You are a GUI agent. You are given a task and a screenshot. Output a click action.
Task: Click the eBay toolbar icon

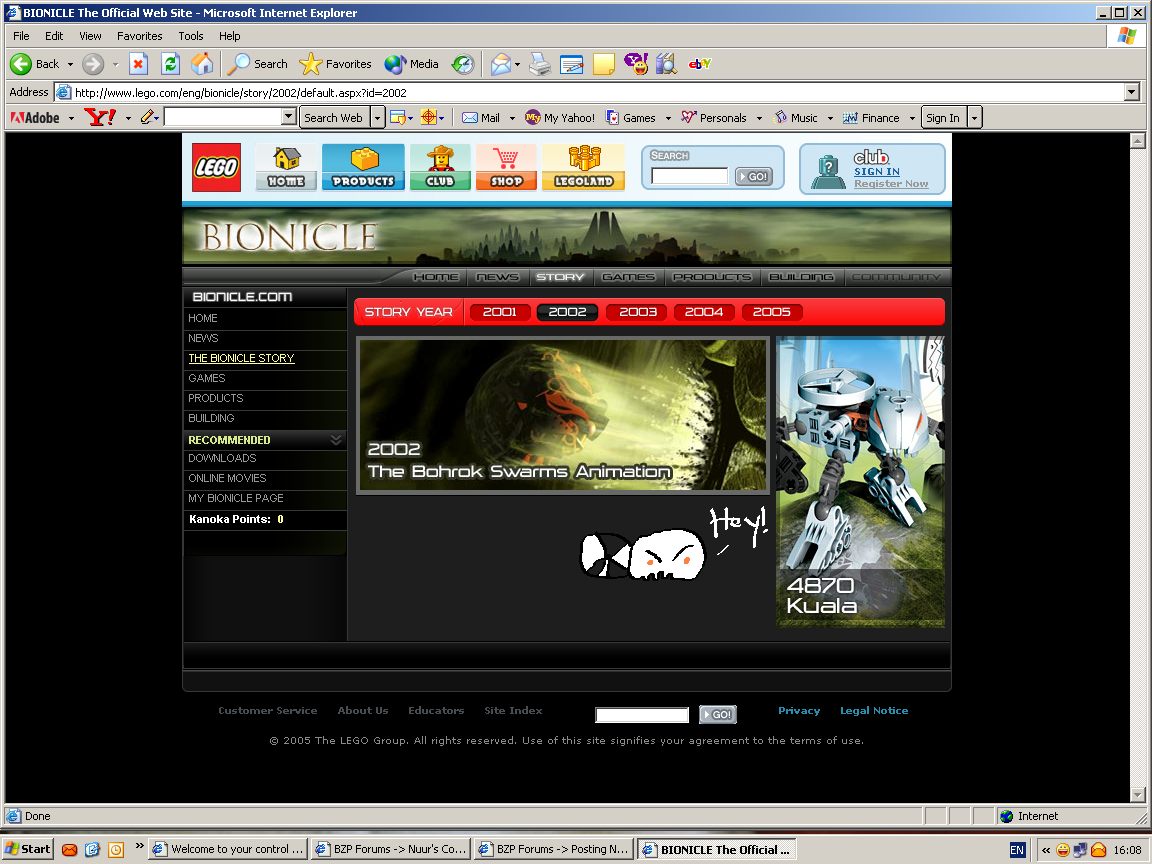tap(699, 64)
